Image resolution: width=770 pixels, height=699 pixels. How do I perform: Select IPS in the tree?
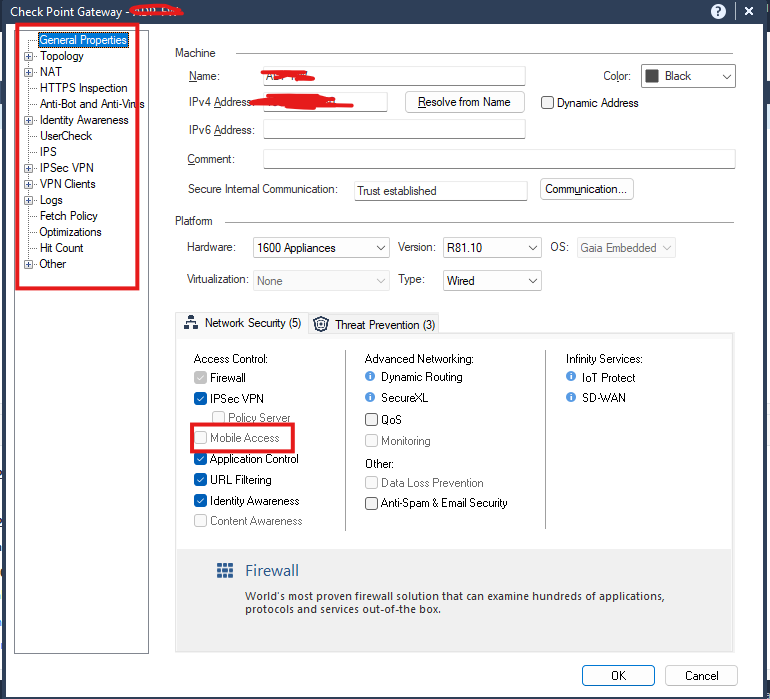point(48,152)
